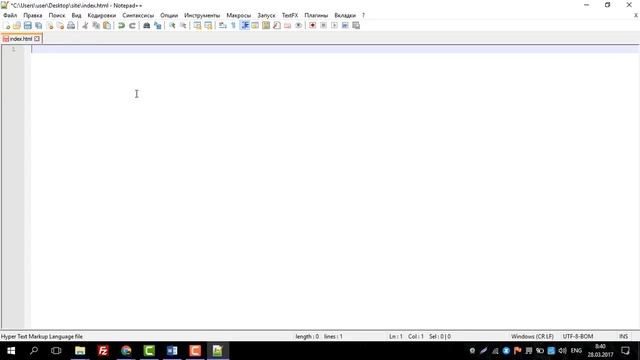Toggle word wrap toolbar button
The width and height of the screenshot is (640, 360).
[222, 25]
